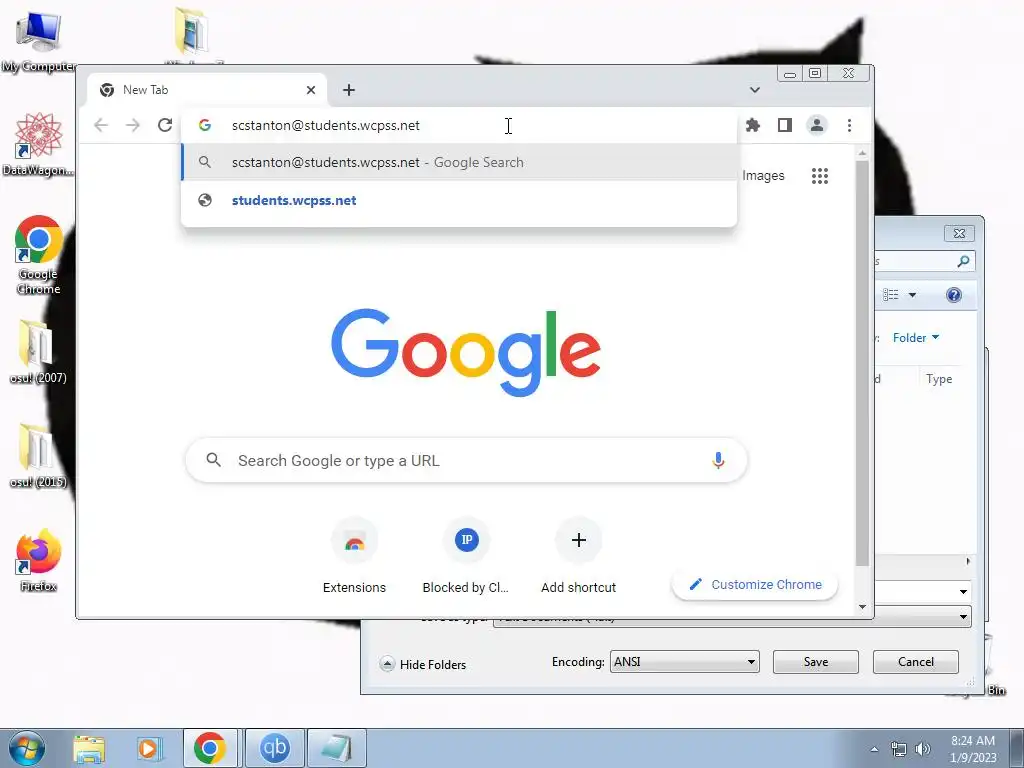This screenshot has width=1024, height=768.
Task: Choose the Google Search suggestion for scstanton@students.wcpss.net
Action: pyautogui.click(x=459, y=162)
